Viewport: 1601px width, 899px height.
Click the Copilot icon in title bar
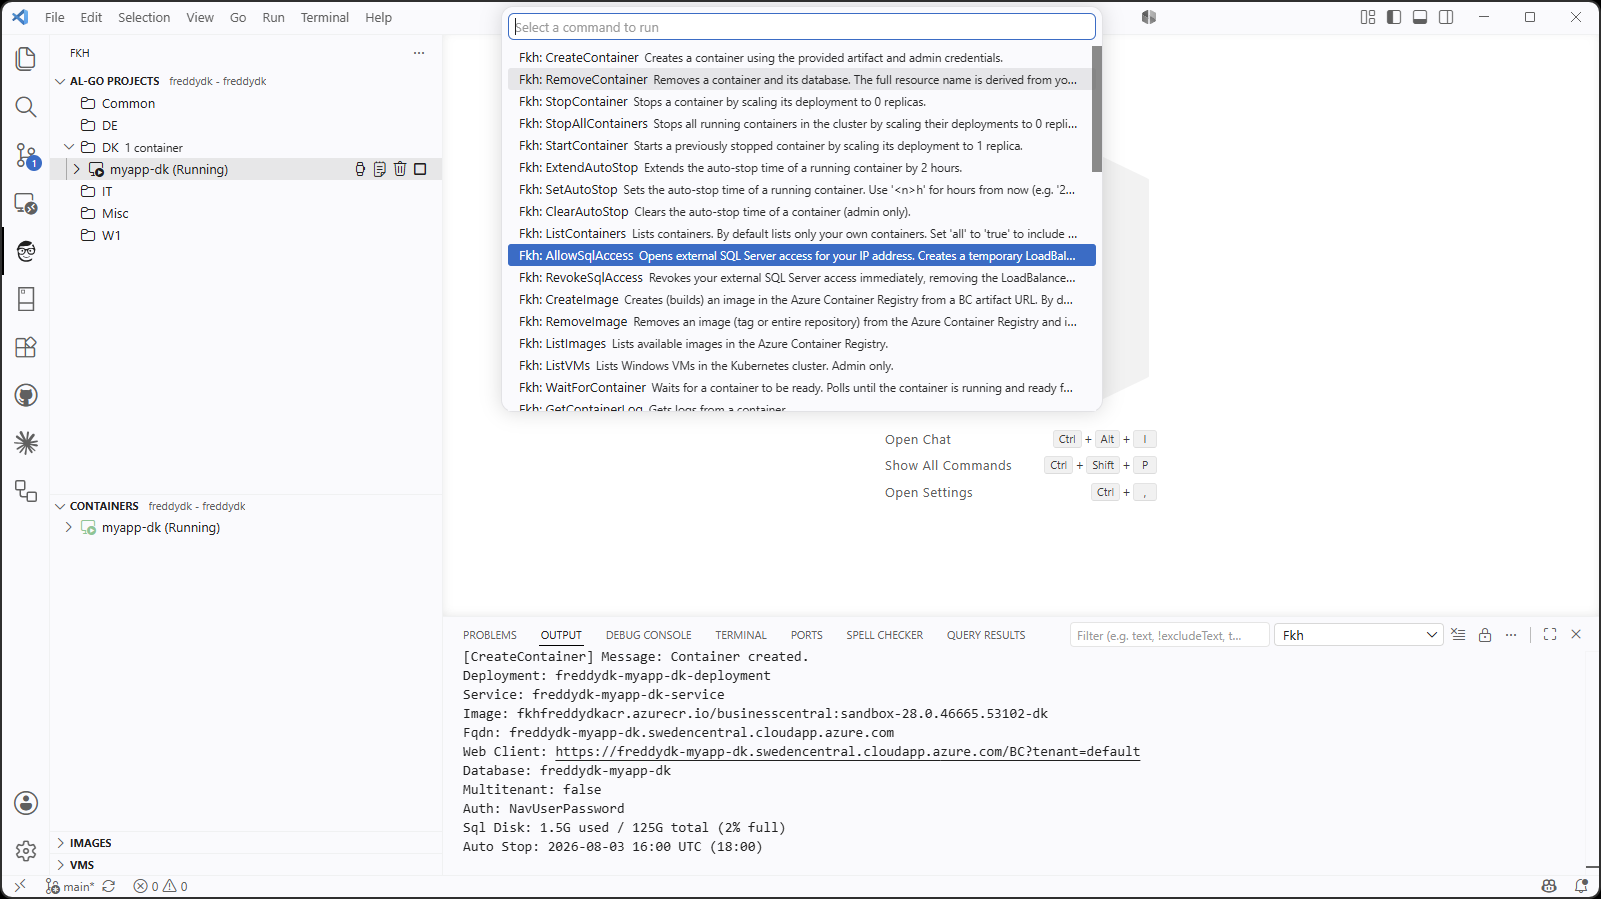click(1149, 17)
